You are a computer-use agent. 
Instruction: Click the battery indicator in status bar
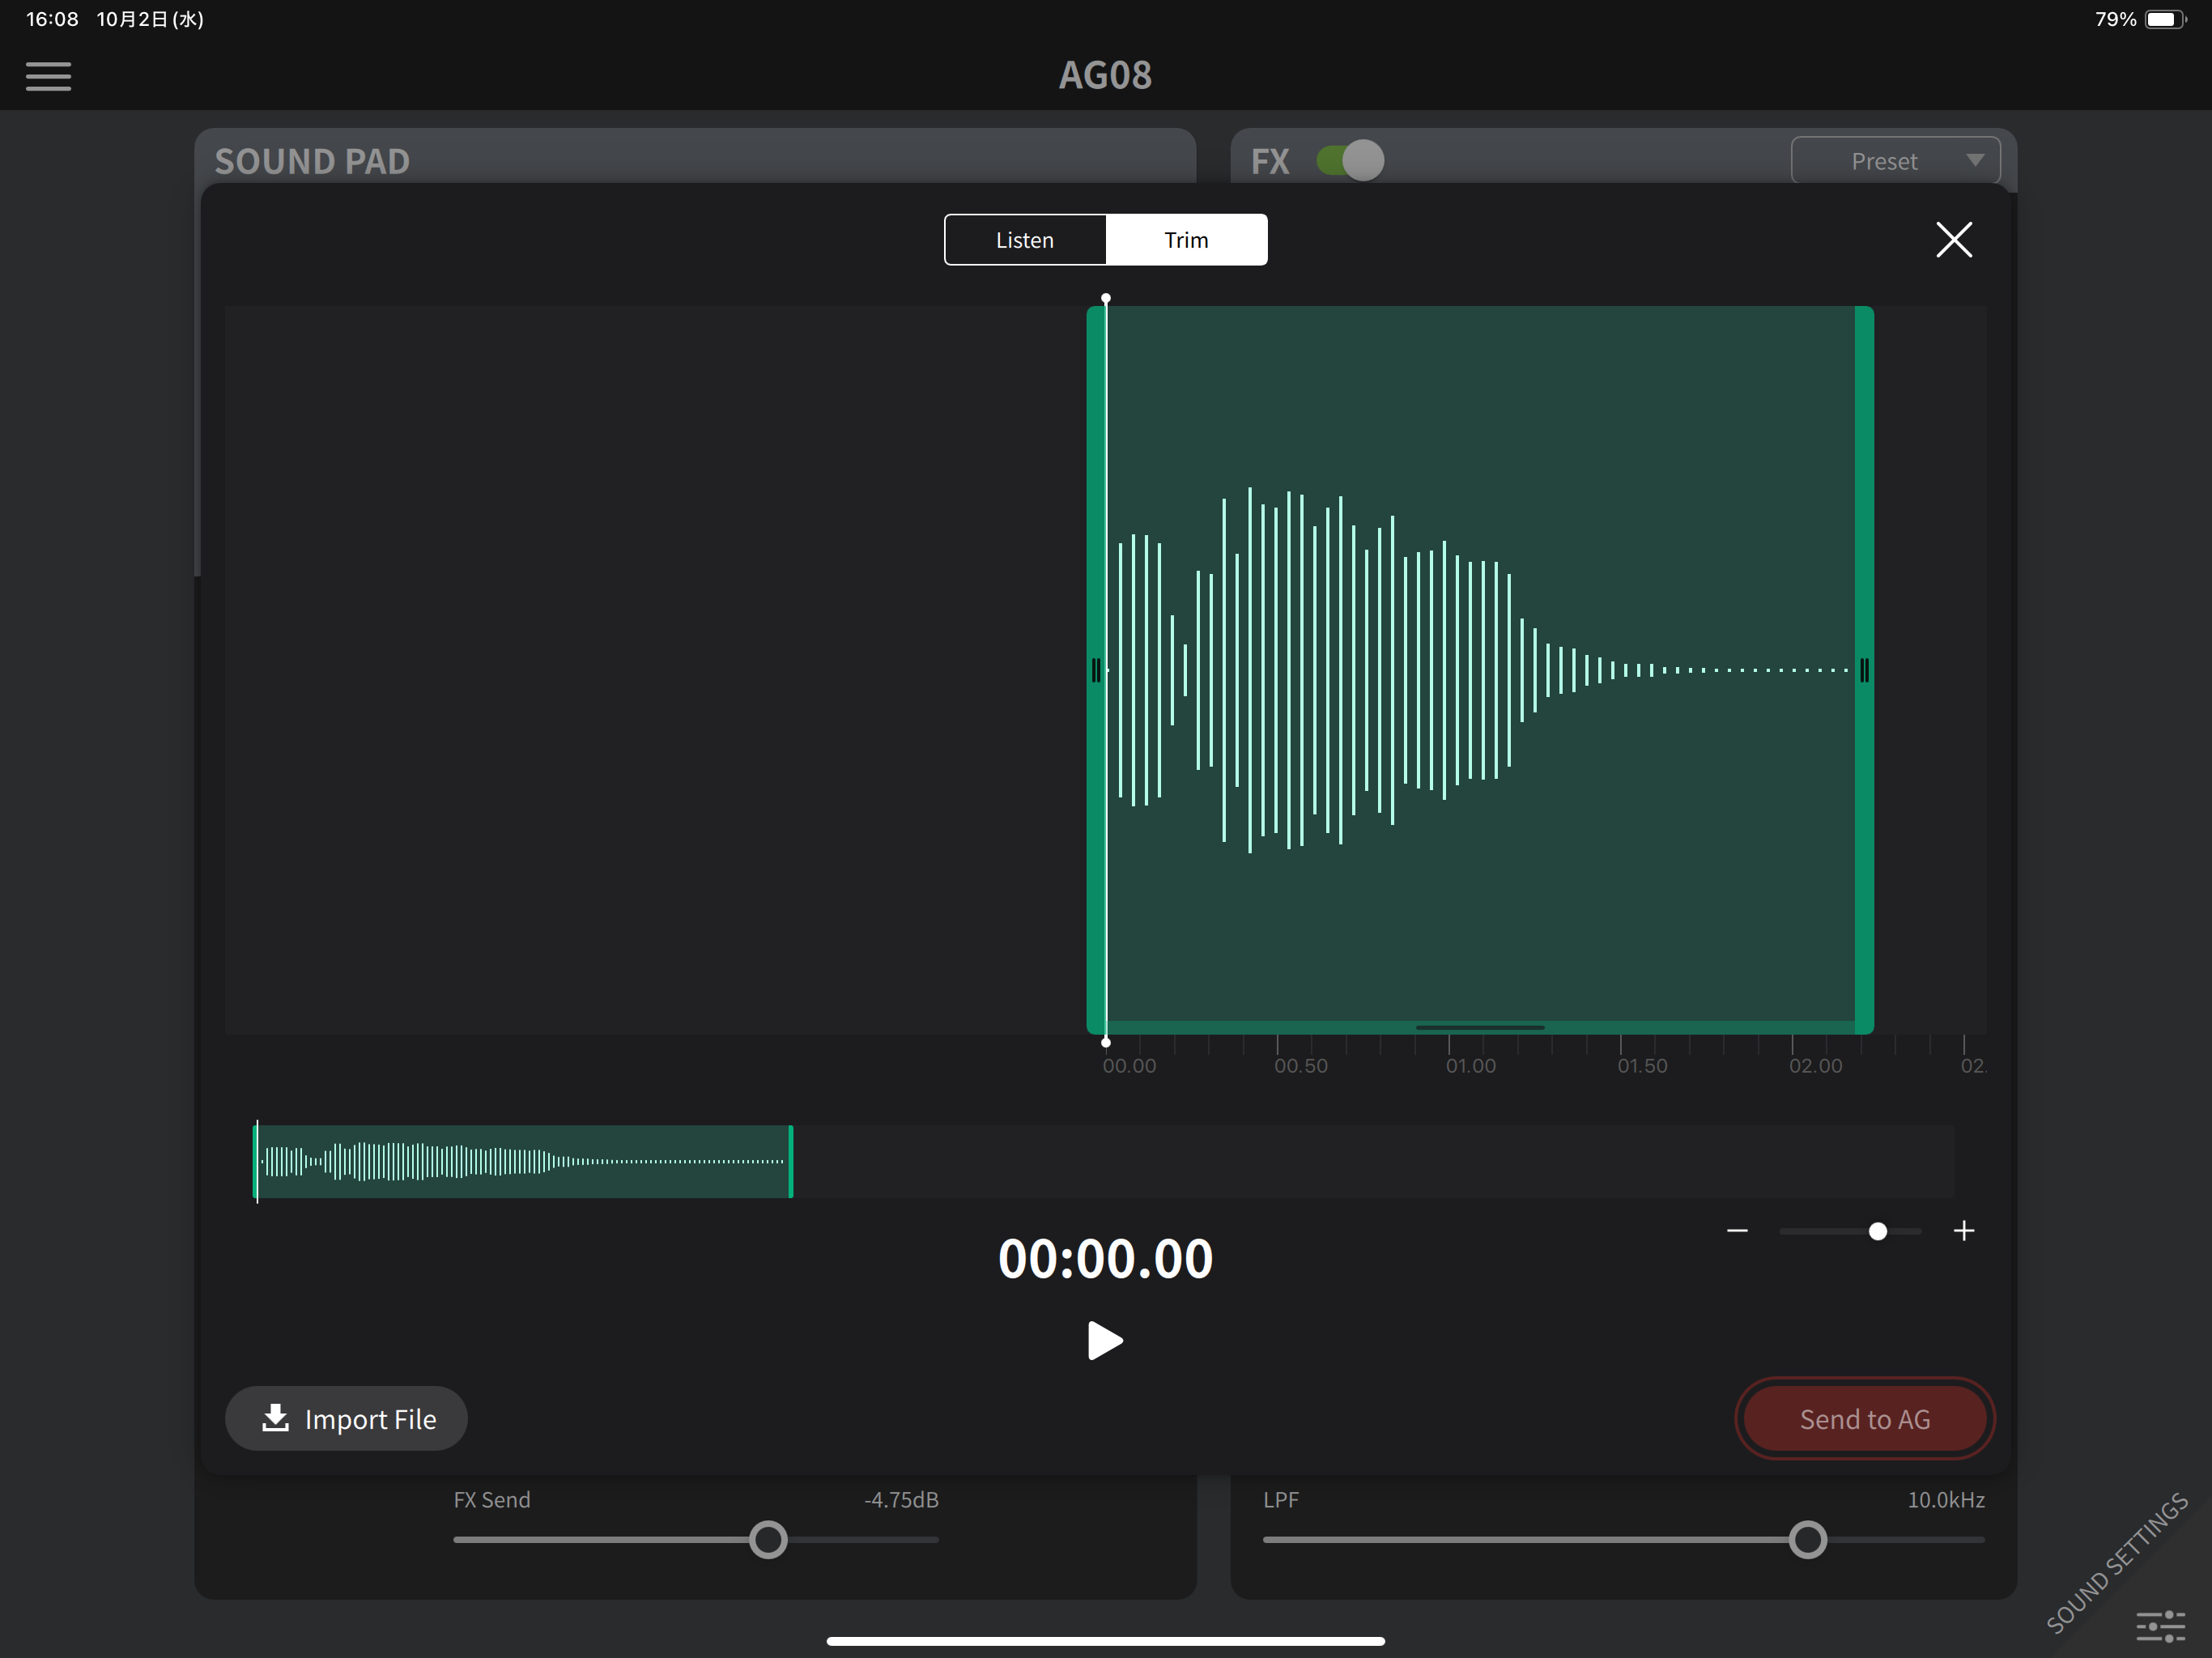tap(2166, 20)
